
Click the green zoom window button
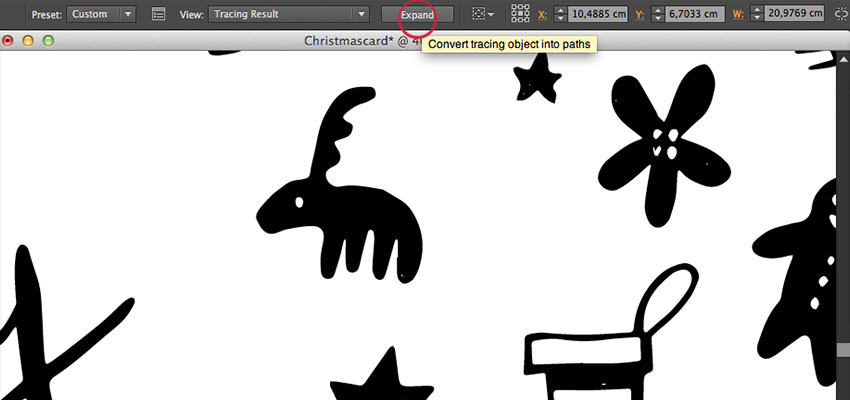point(48,41)
